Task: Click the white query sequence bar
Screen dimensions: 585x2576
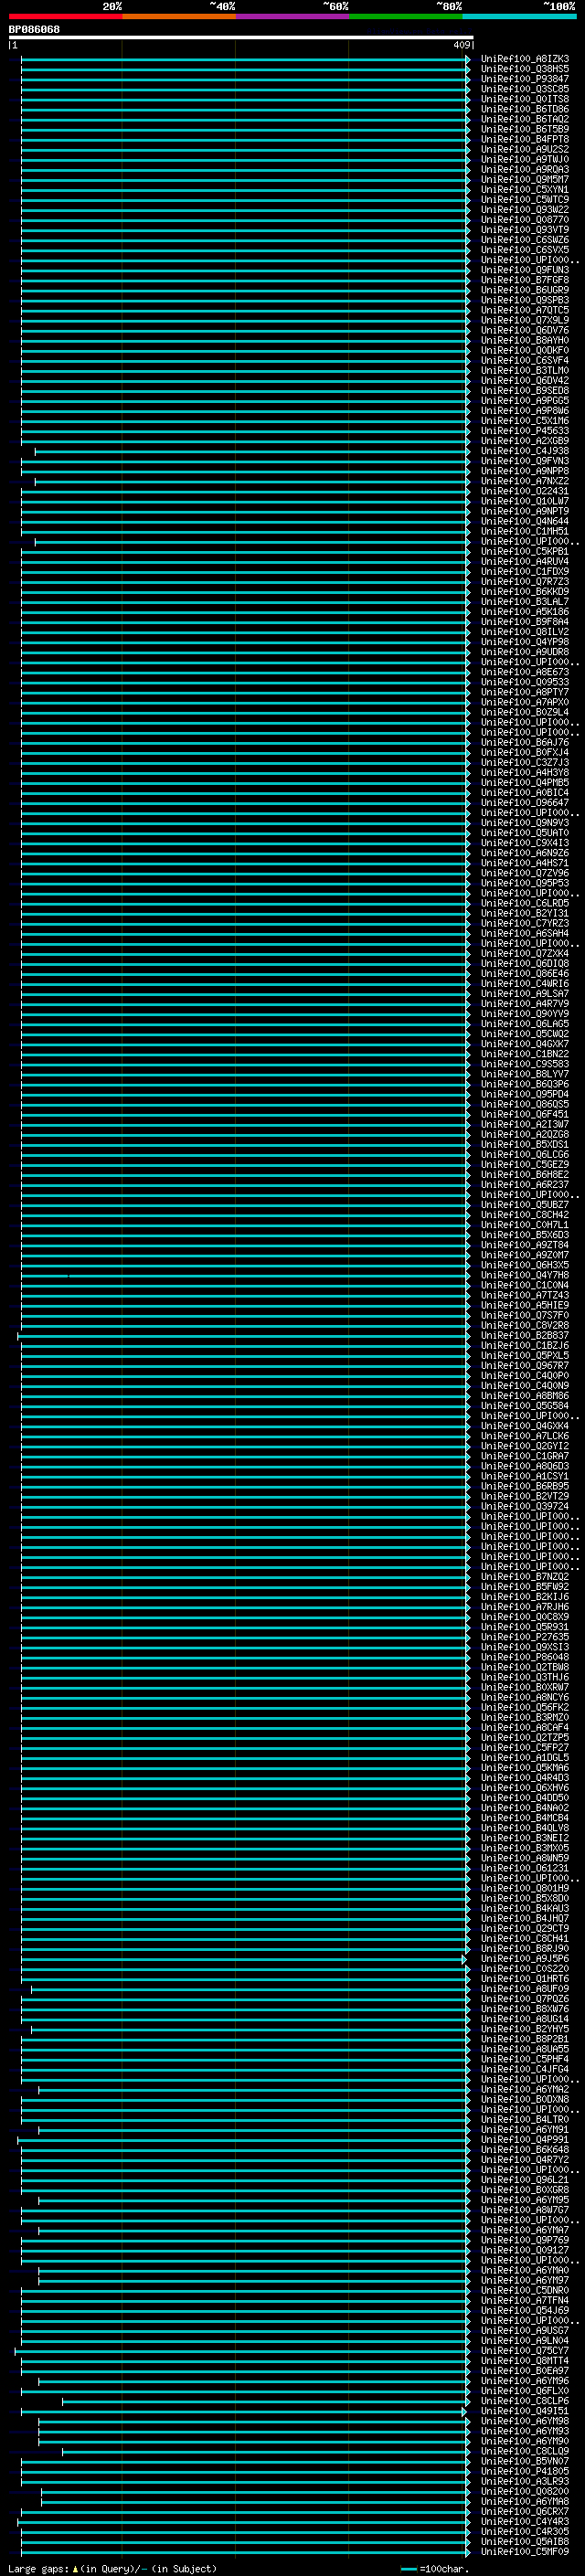Action: click(241, 37)
